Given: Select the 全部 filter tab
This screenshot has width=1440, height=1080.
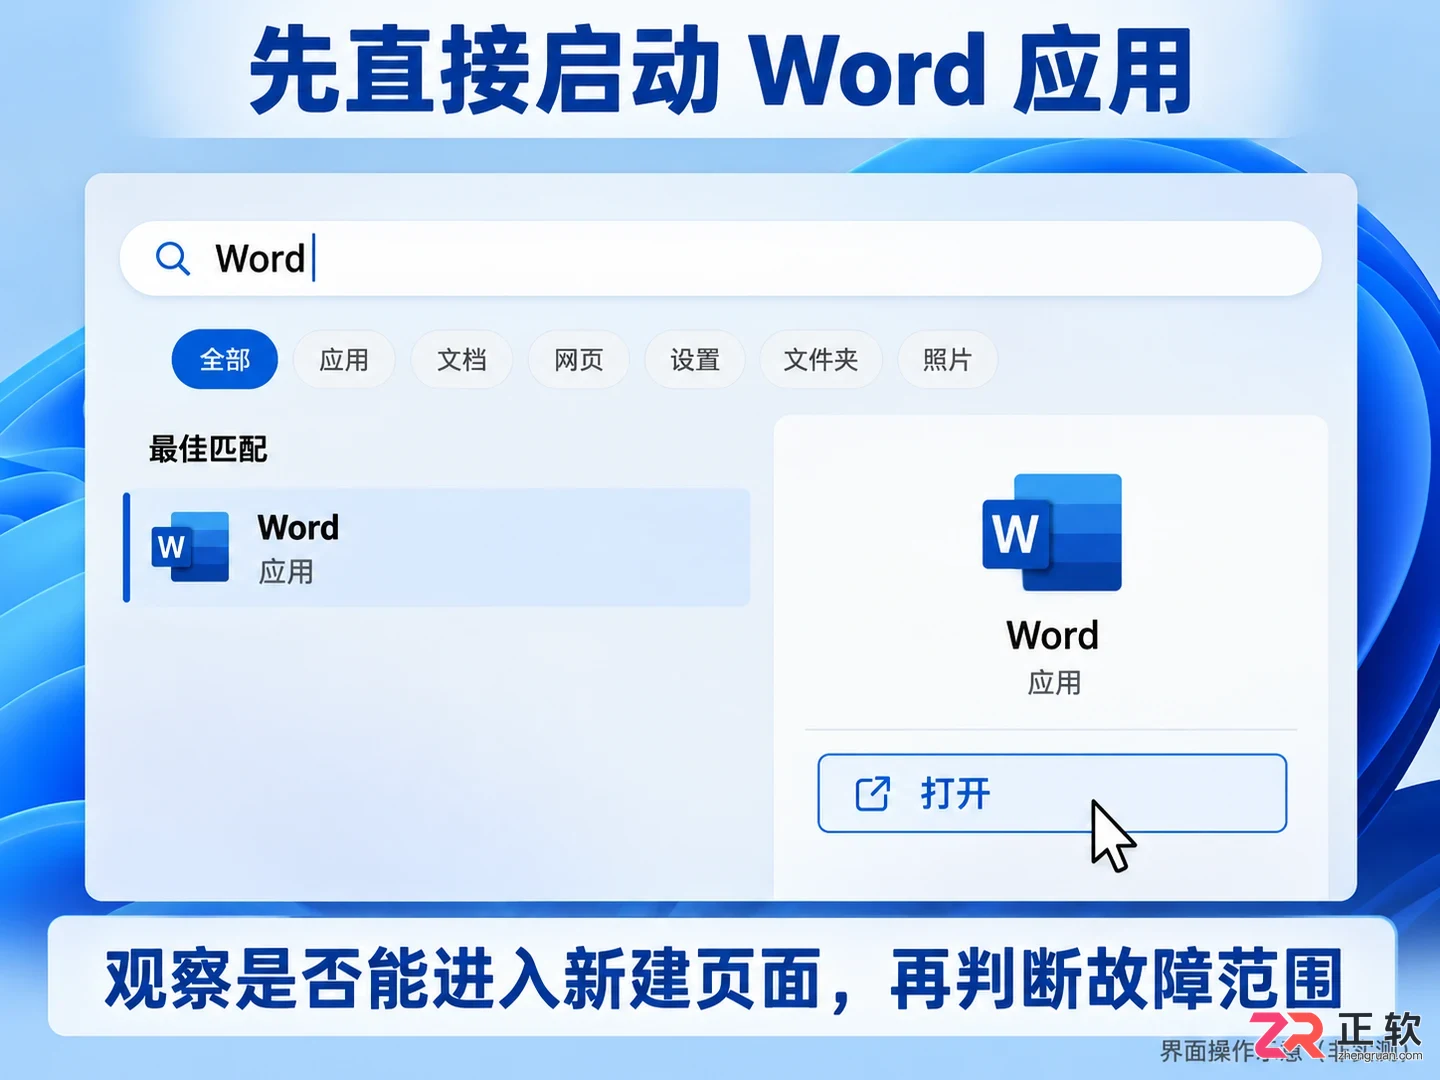Looking at the screenshot, I should [225, 359].
